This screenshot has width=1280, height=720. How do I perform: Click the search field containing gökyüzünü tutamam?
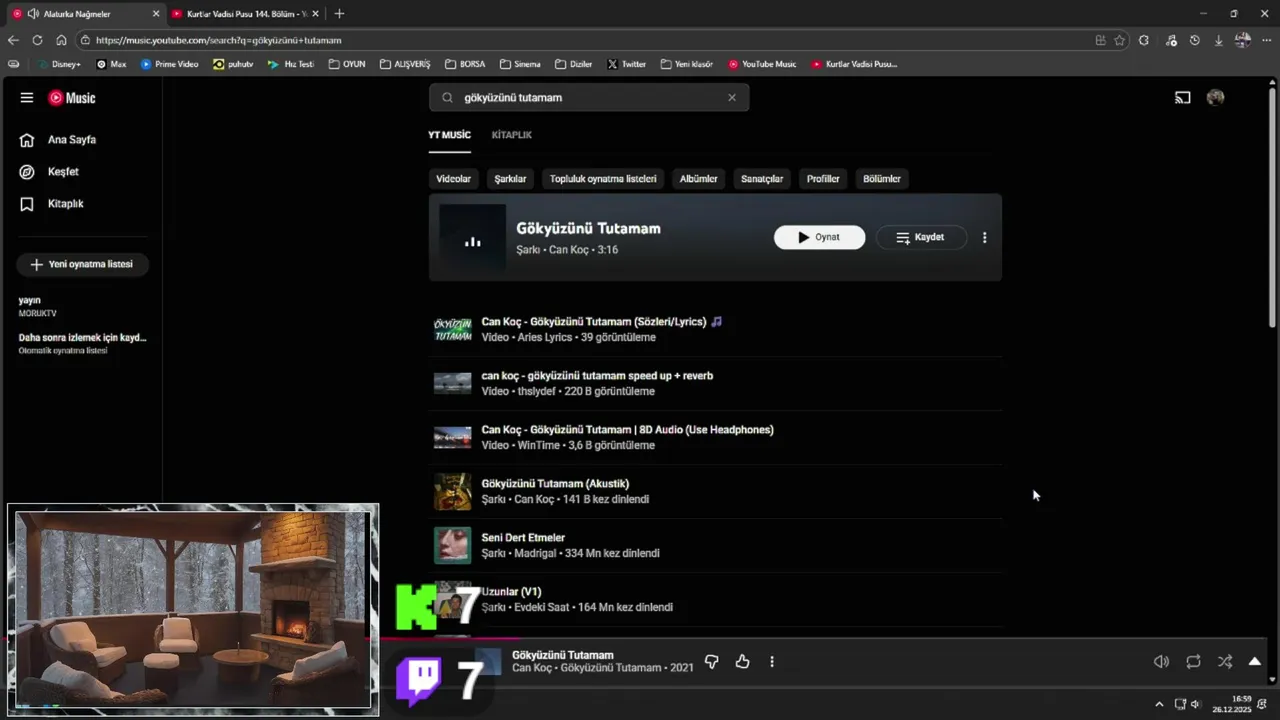pos(588,98)
